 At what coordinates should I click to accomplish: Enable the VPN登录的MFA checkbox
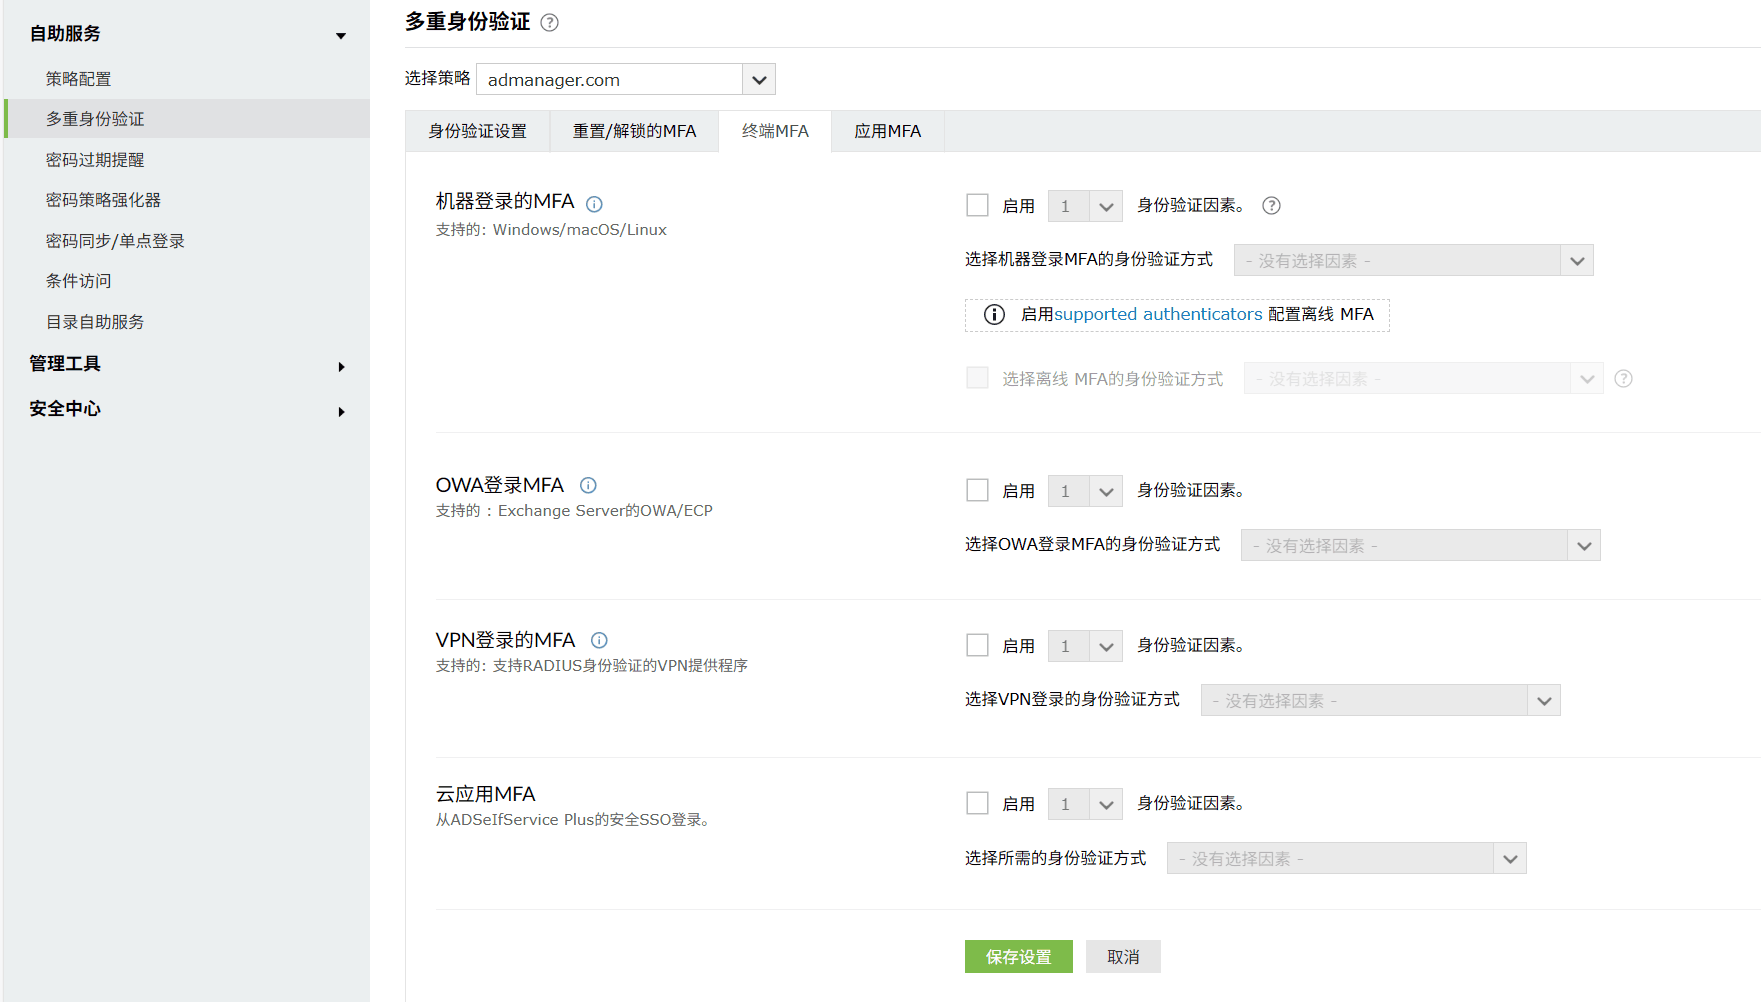point(977,646)
